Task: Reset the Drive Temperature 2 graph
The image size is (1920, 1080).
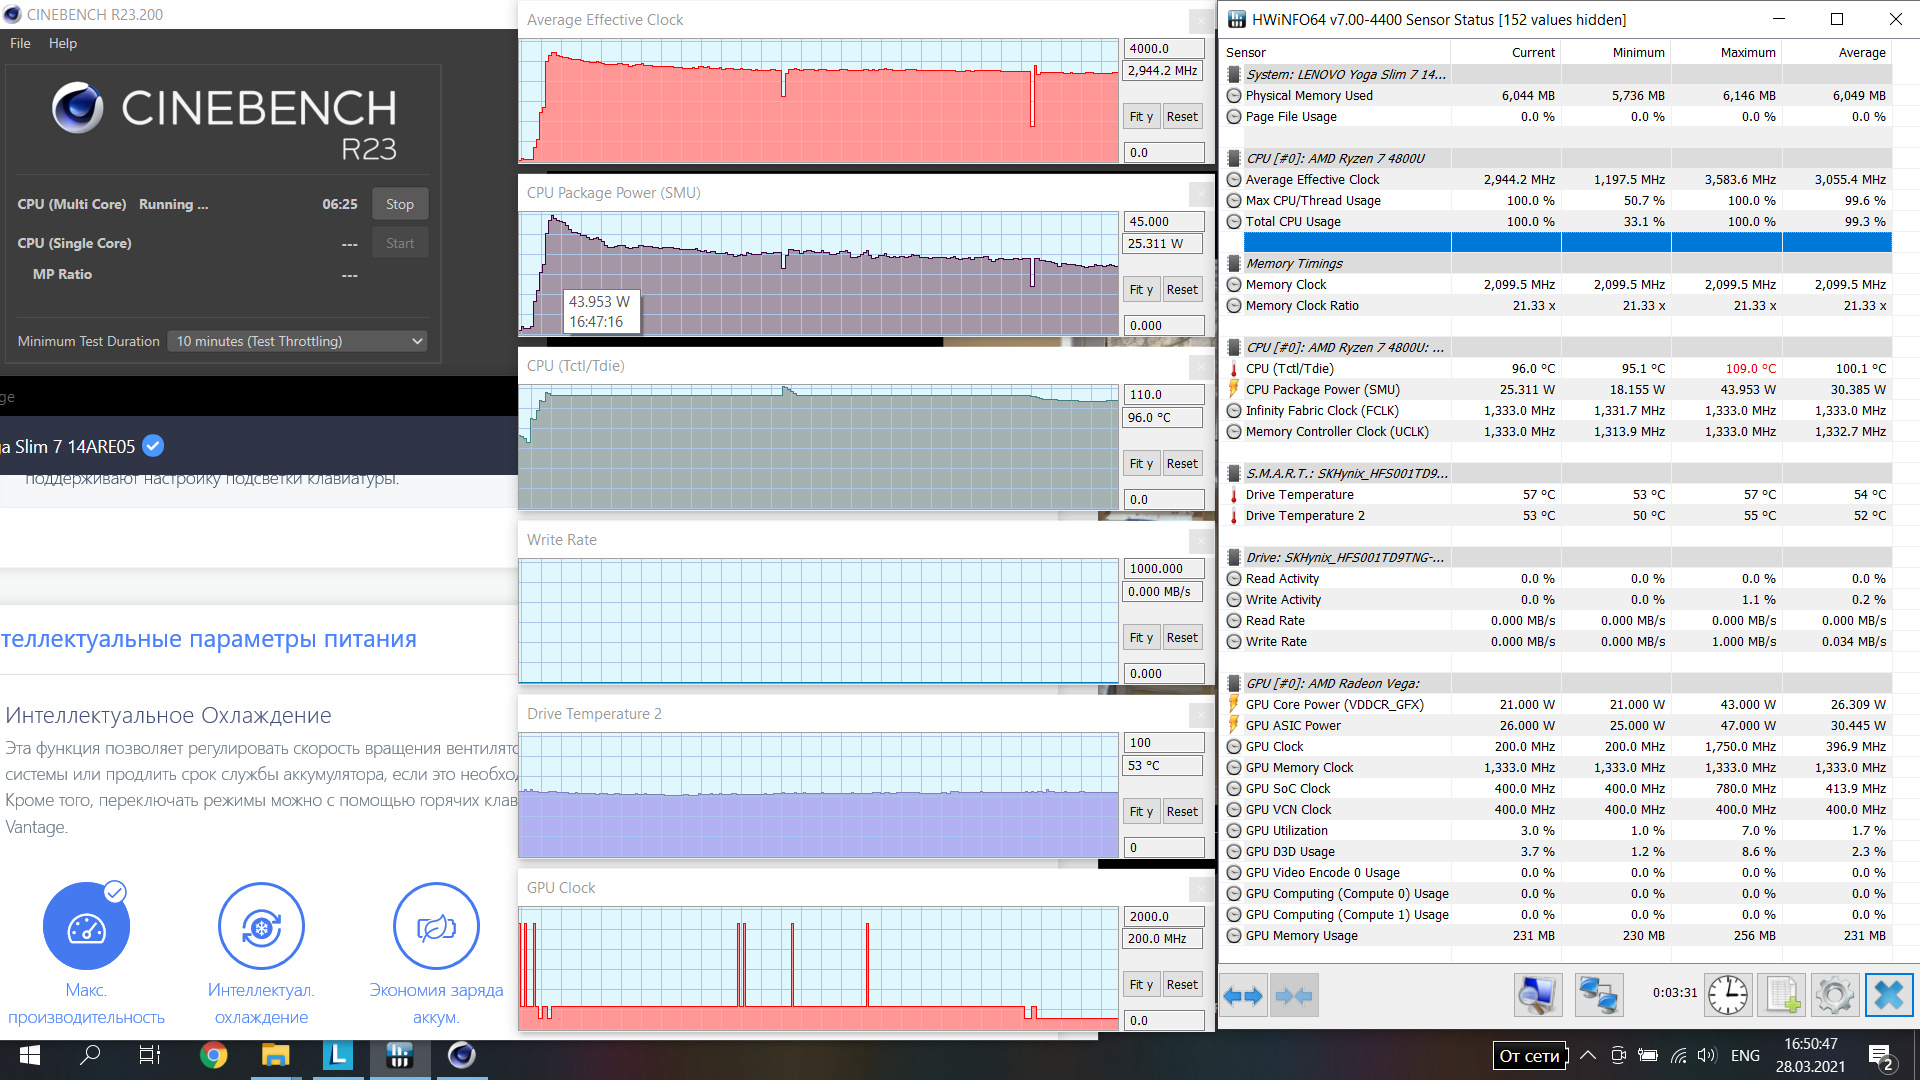Action: (x=1182, y=812)
